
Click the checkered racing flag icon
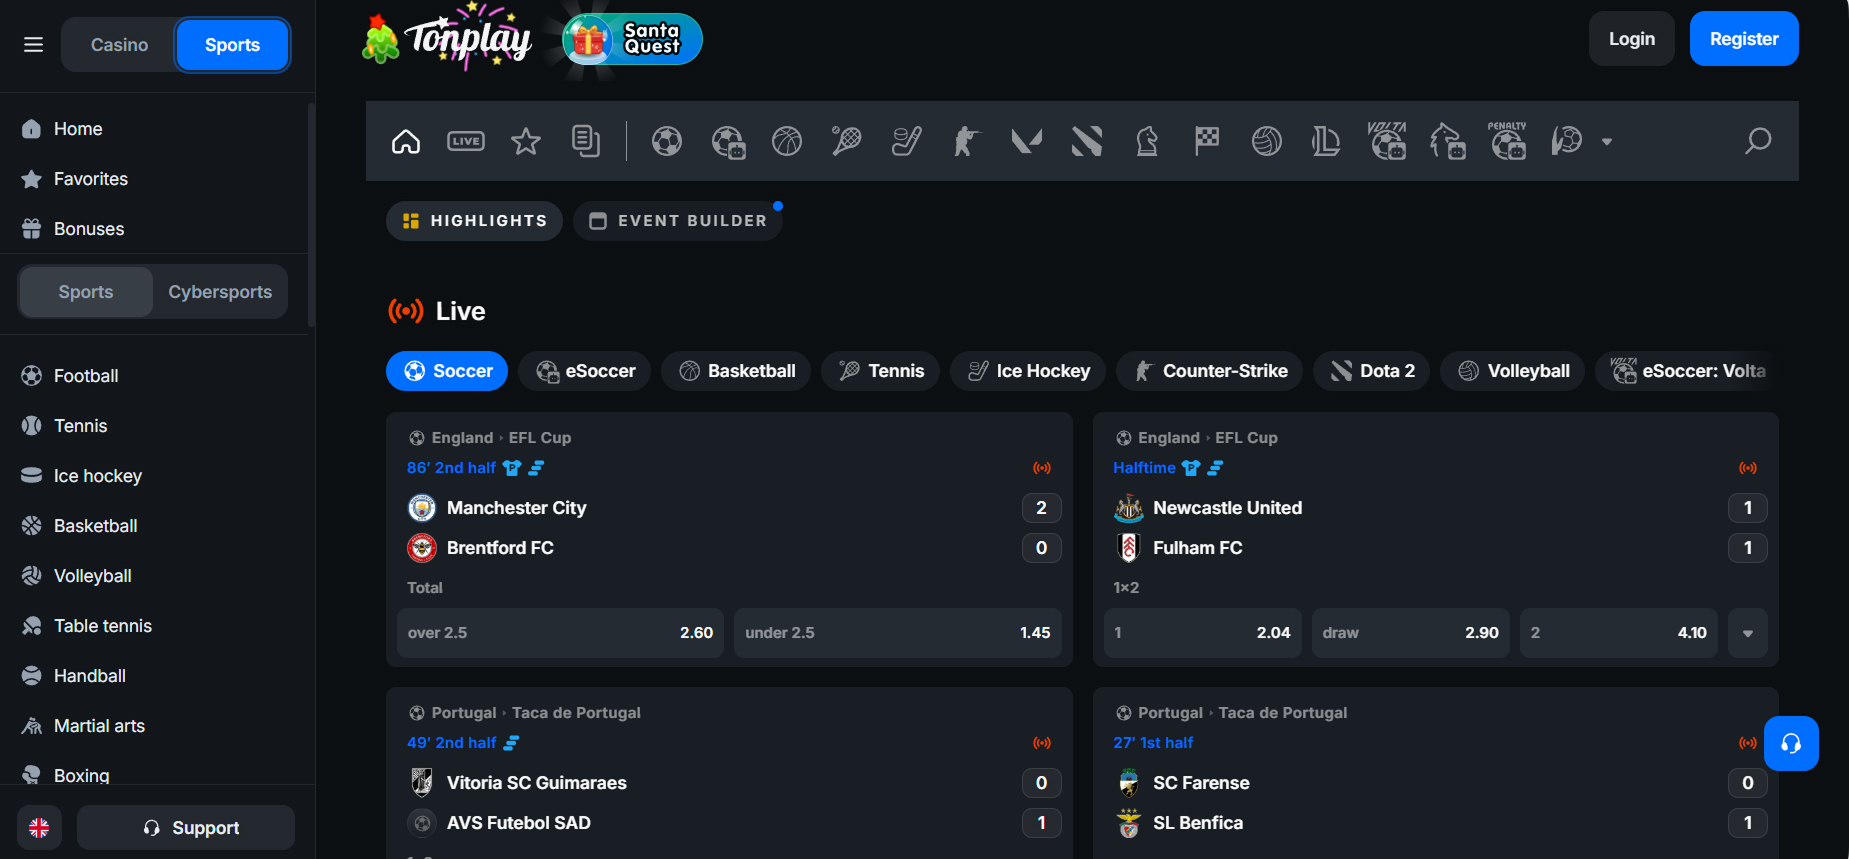[x=1207, y=141]
